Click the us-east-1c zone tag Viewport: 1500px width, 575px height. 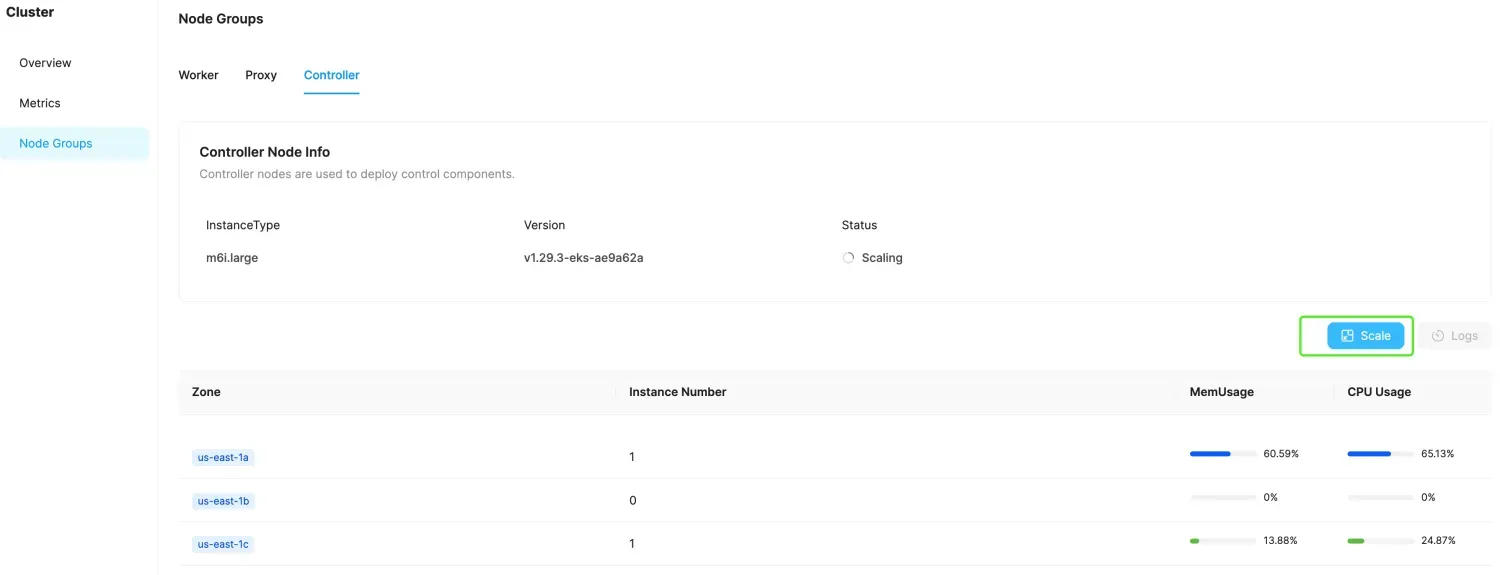[x=223, y=544]
